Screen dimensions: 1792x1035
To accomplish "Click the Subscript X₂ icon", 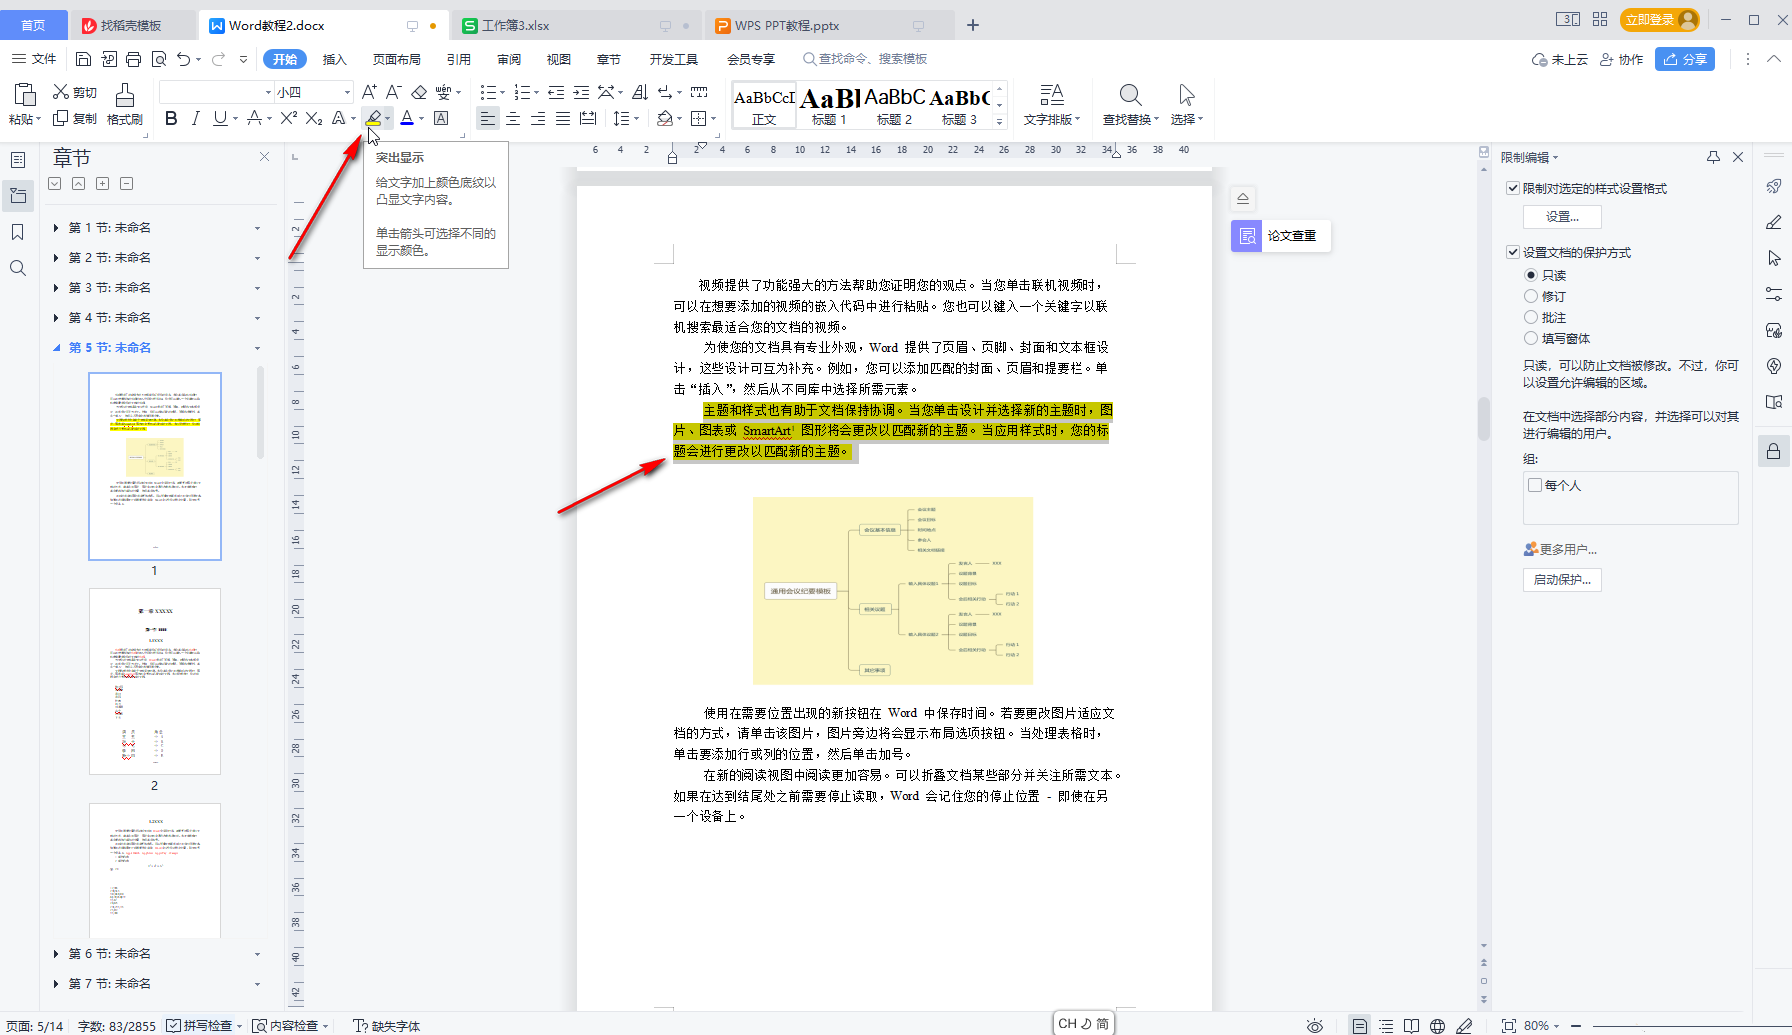I will pyautogui.click(x=314, y=118).
